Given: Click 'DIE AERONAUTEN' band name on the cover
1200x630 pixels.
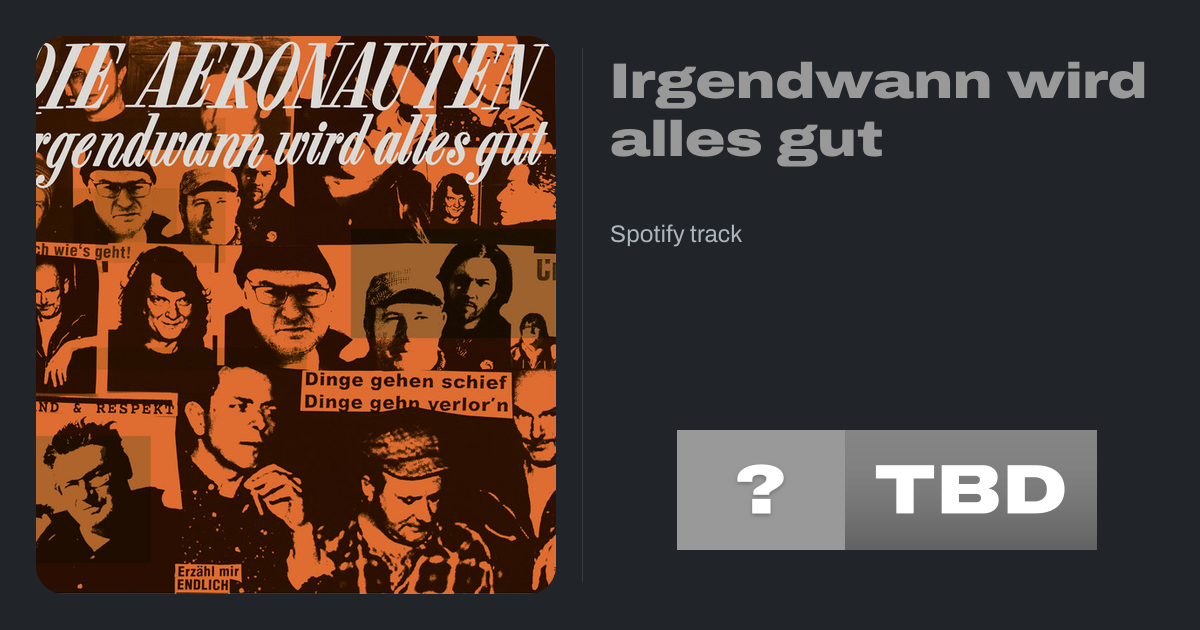Looking at the screenshot, I should click(296, 78).
